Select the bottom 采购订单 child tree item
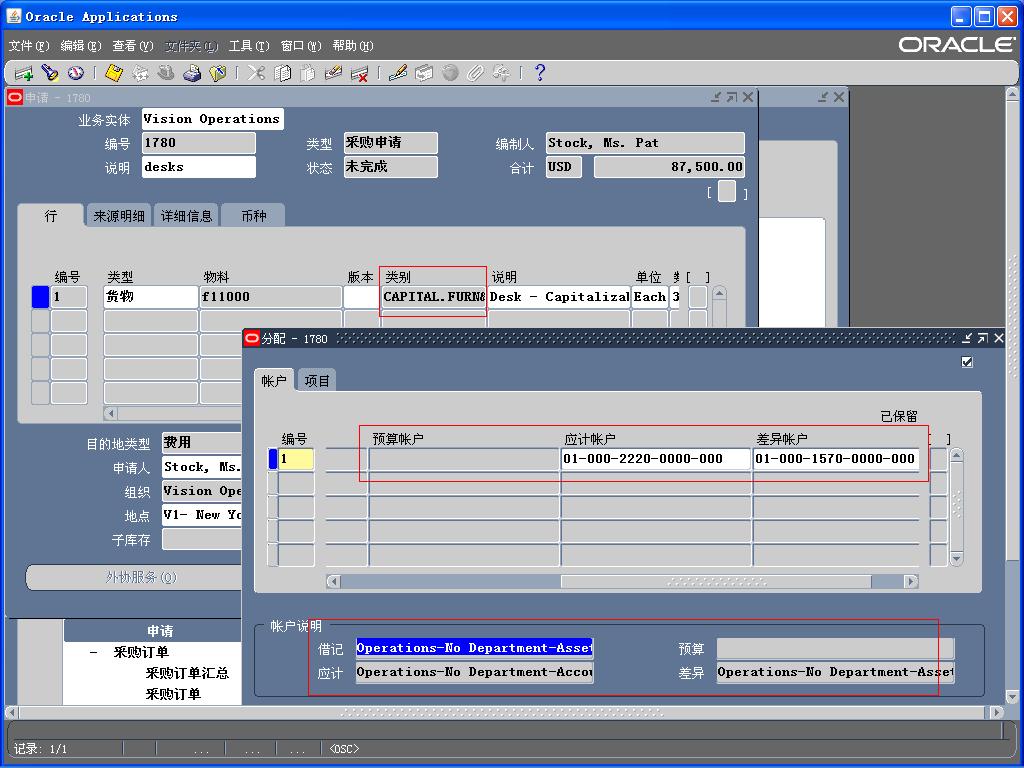 tap(173, 694)
